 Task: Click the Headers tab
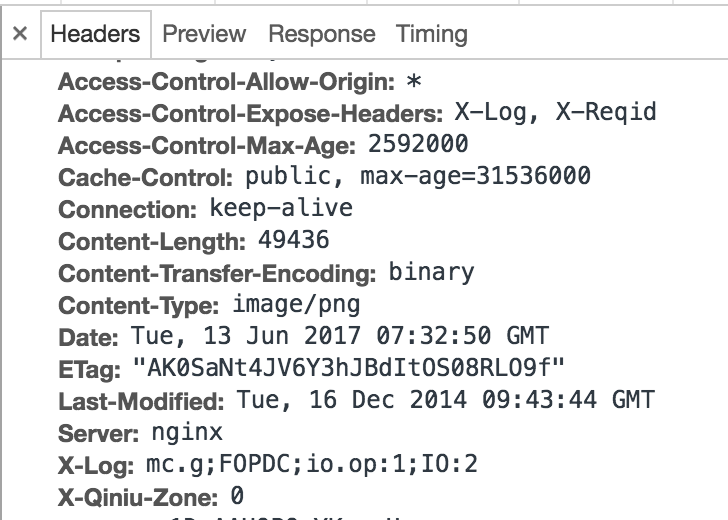95,34
